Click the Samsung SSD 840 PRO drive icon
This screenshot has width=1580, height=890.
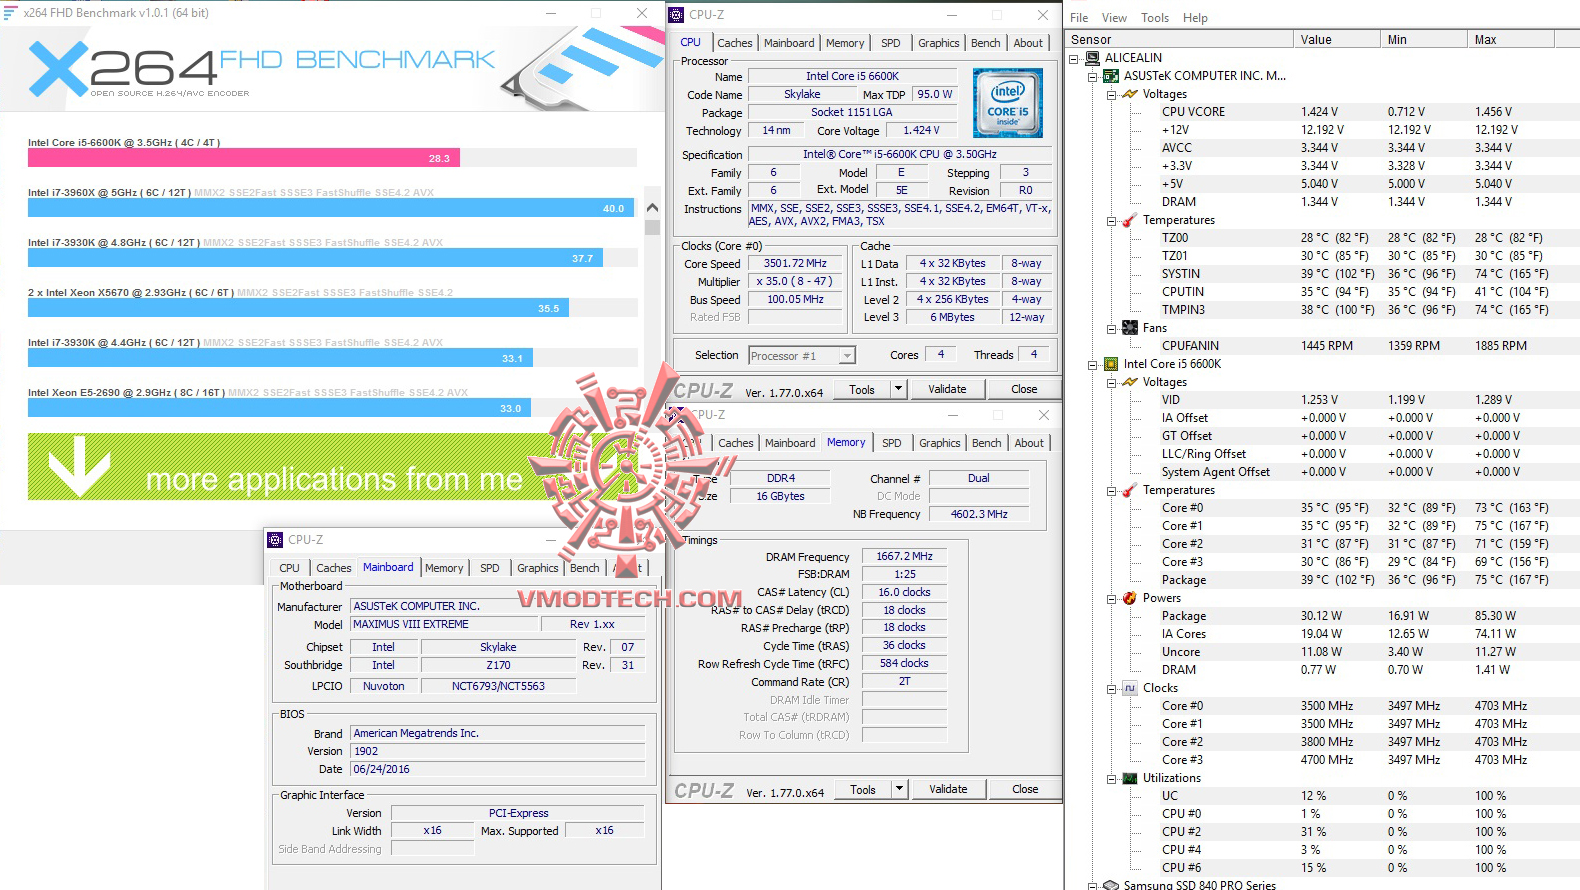(1111, 885)
